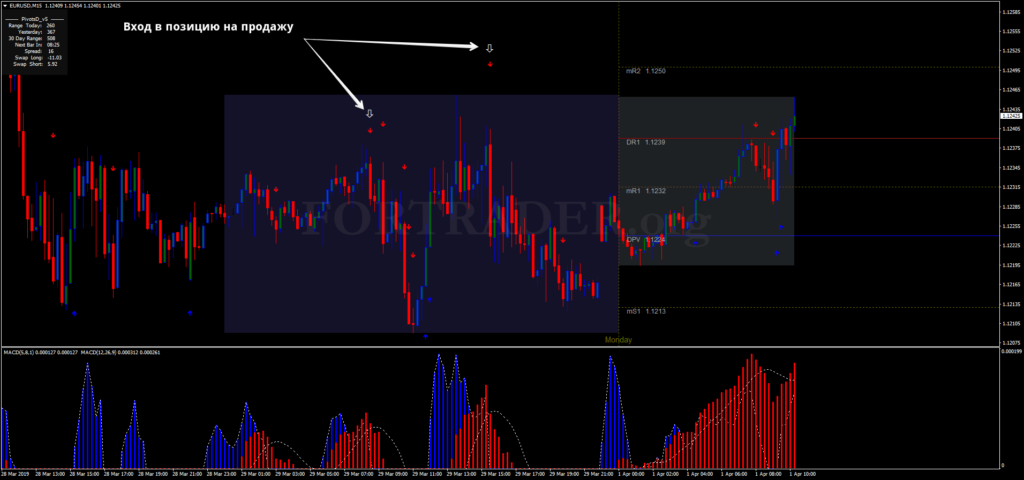Viewport: 1024px width, 480px height.
Task: Select the mR1 1.1232 pivot level label
Action: [x=645, y=190]
